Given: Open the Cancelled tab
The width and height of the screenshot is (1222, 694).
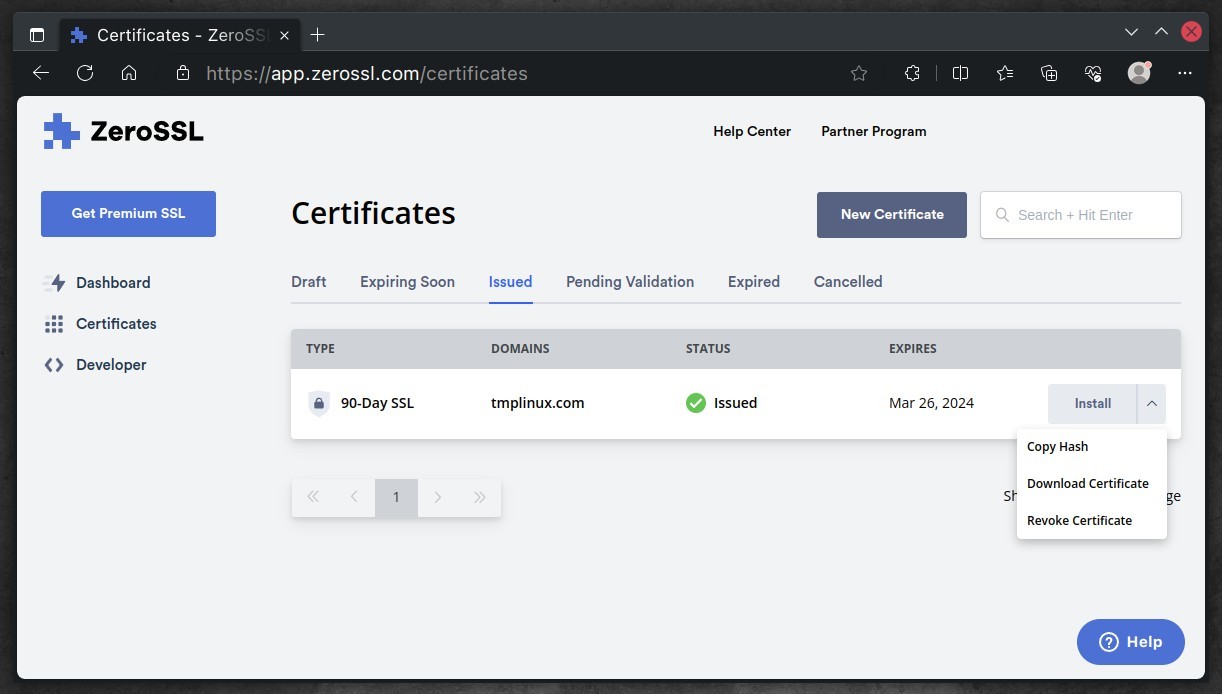Looking at the screenshot, I should point(848,282).
